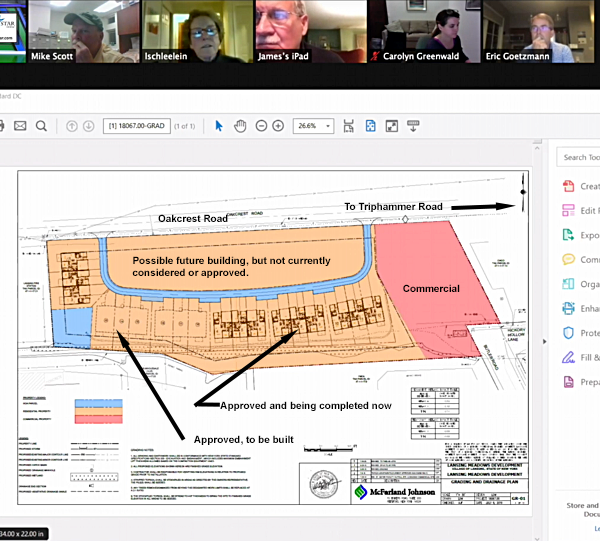Click the print icon in toolbar

pos(2,126)
